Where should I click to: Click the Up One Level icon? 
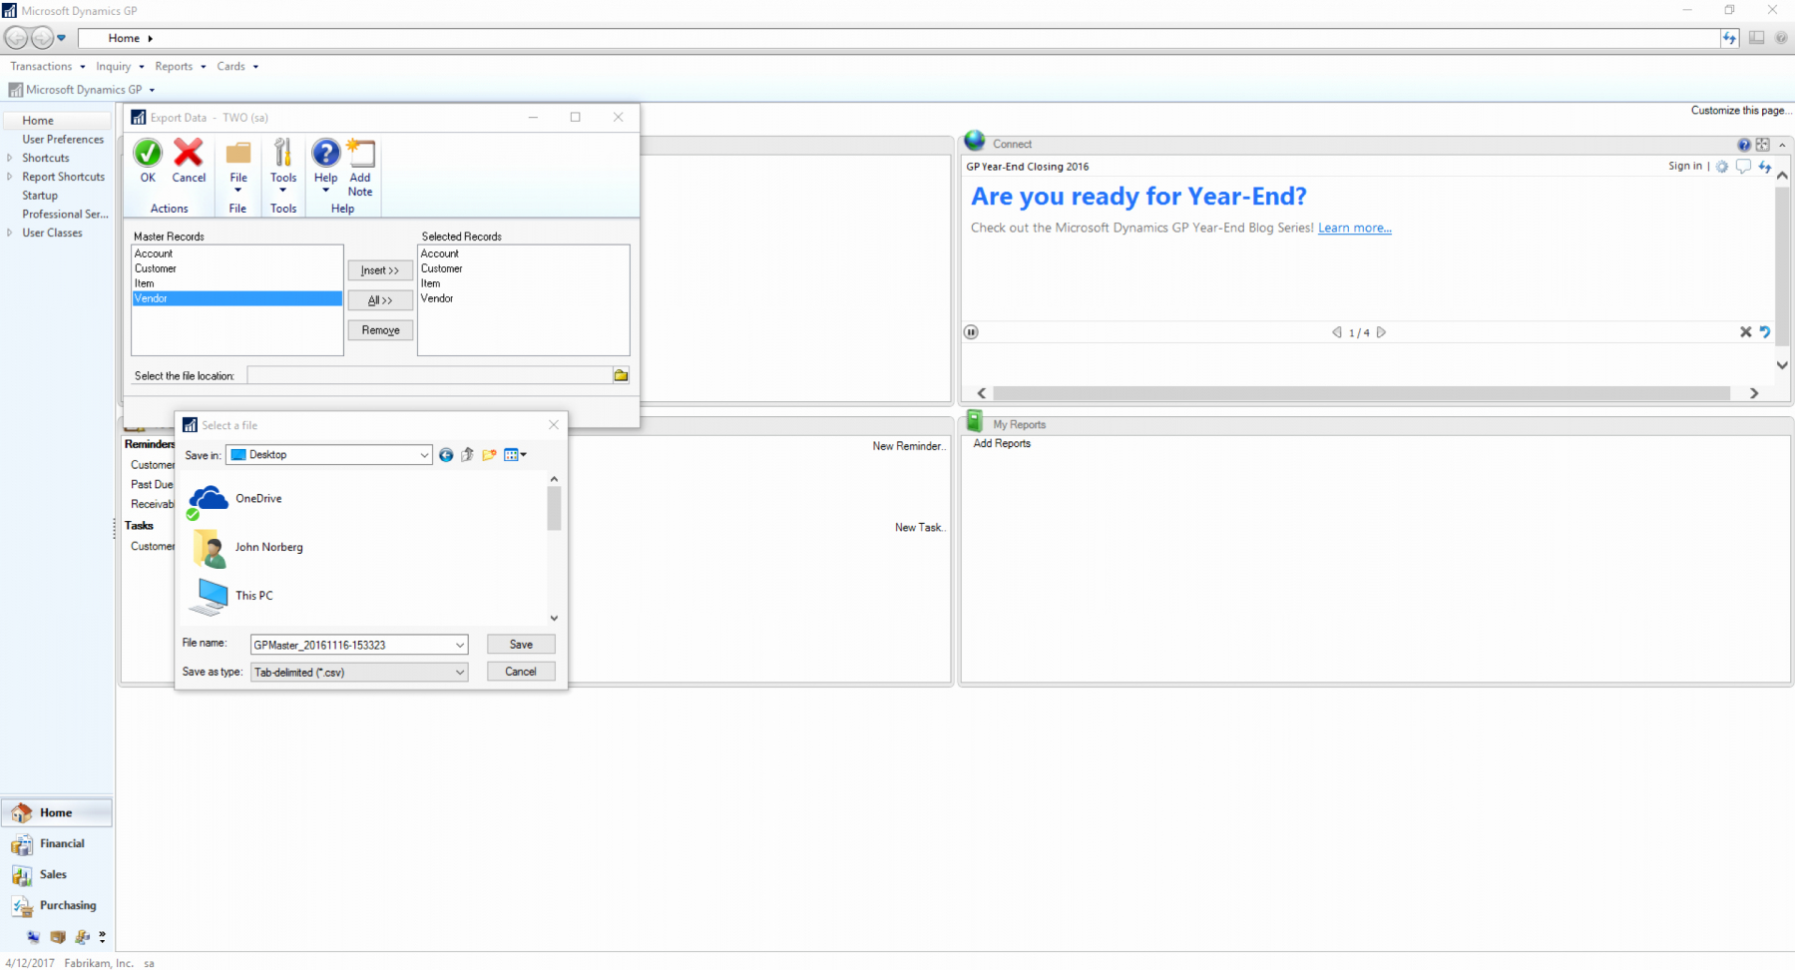tap(467, 454)
